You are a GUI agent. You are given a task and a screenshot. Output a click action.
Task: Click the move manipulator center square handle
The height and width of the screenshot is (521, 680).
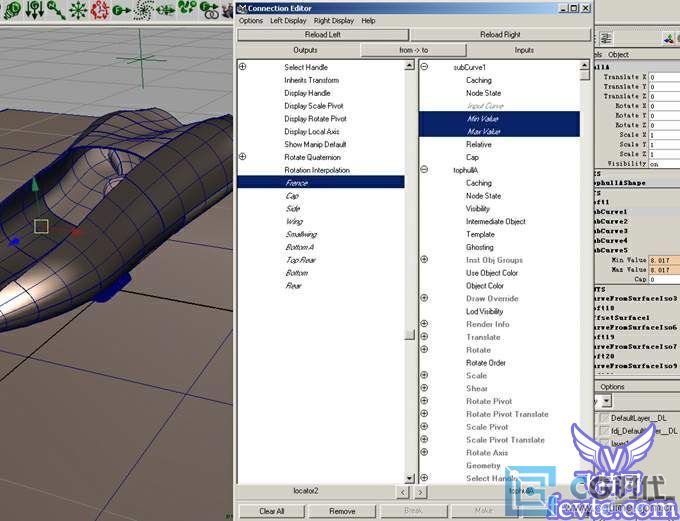(41, 226)
